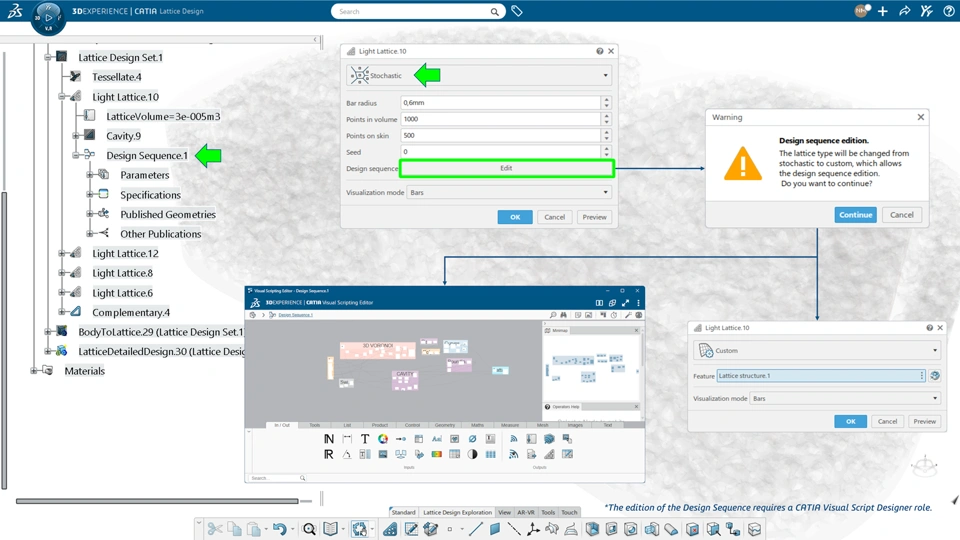The height and width of the screenshot is (540, 960).
Task: Click the plus add icon in the top bar
Action: (882, 11)
